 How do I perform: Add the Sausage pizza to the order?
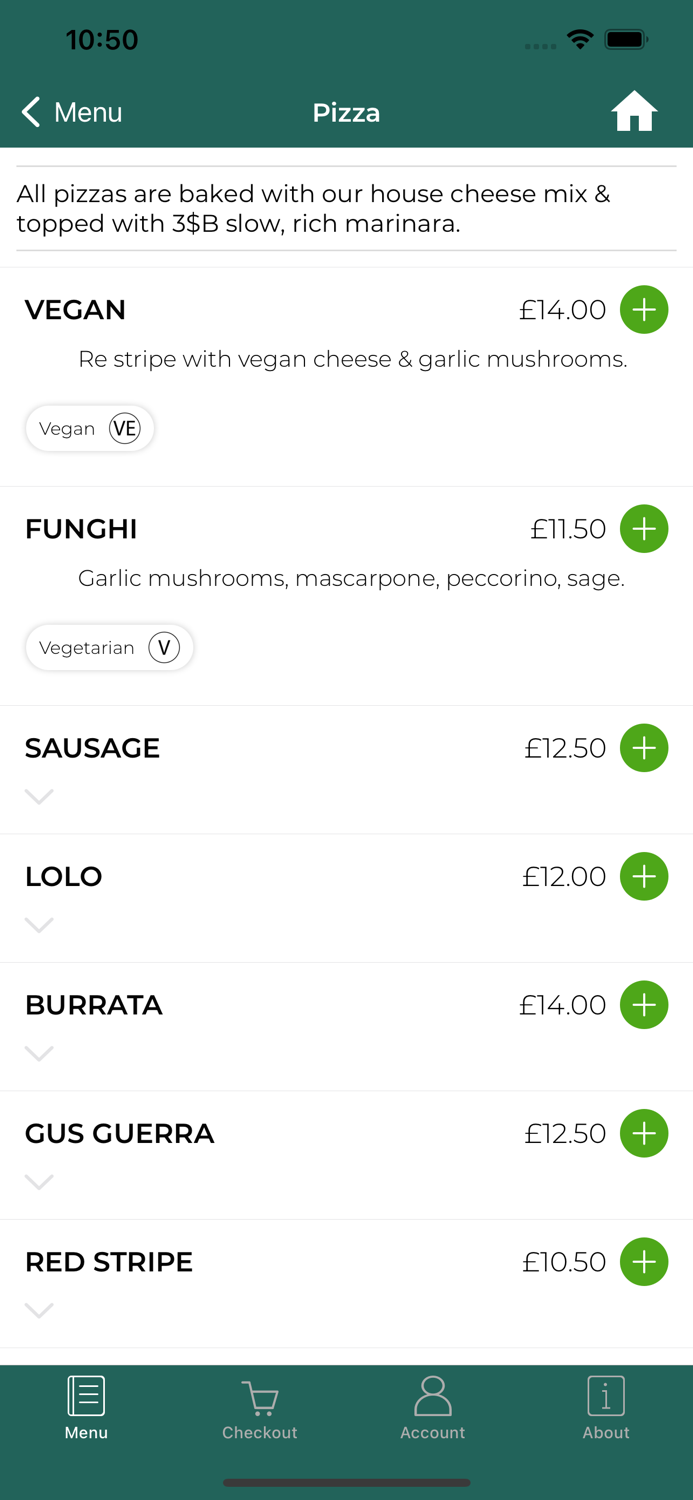pyautogui.click(x=644, y=748)
